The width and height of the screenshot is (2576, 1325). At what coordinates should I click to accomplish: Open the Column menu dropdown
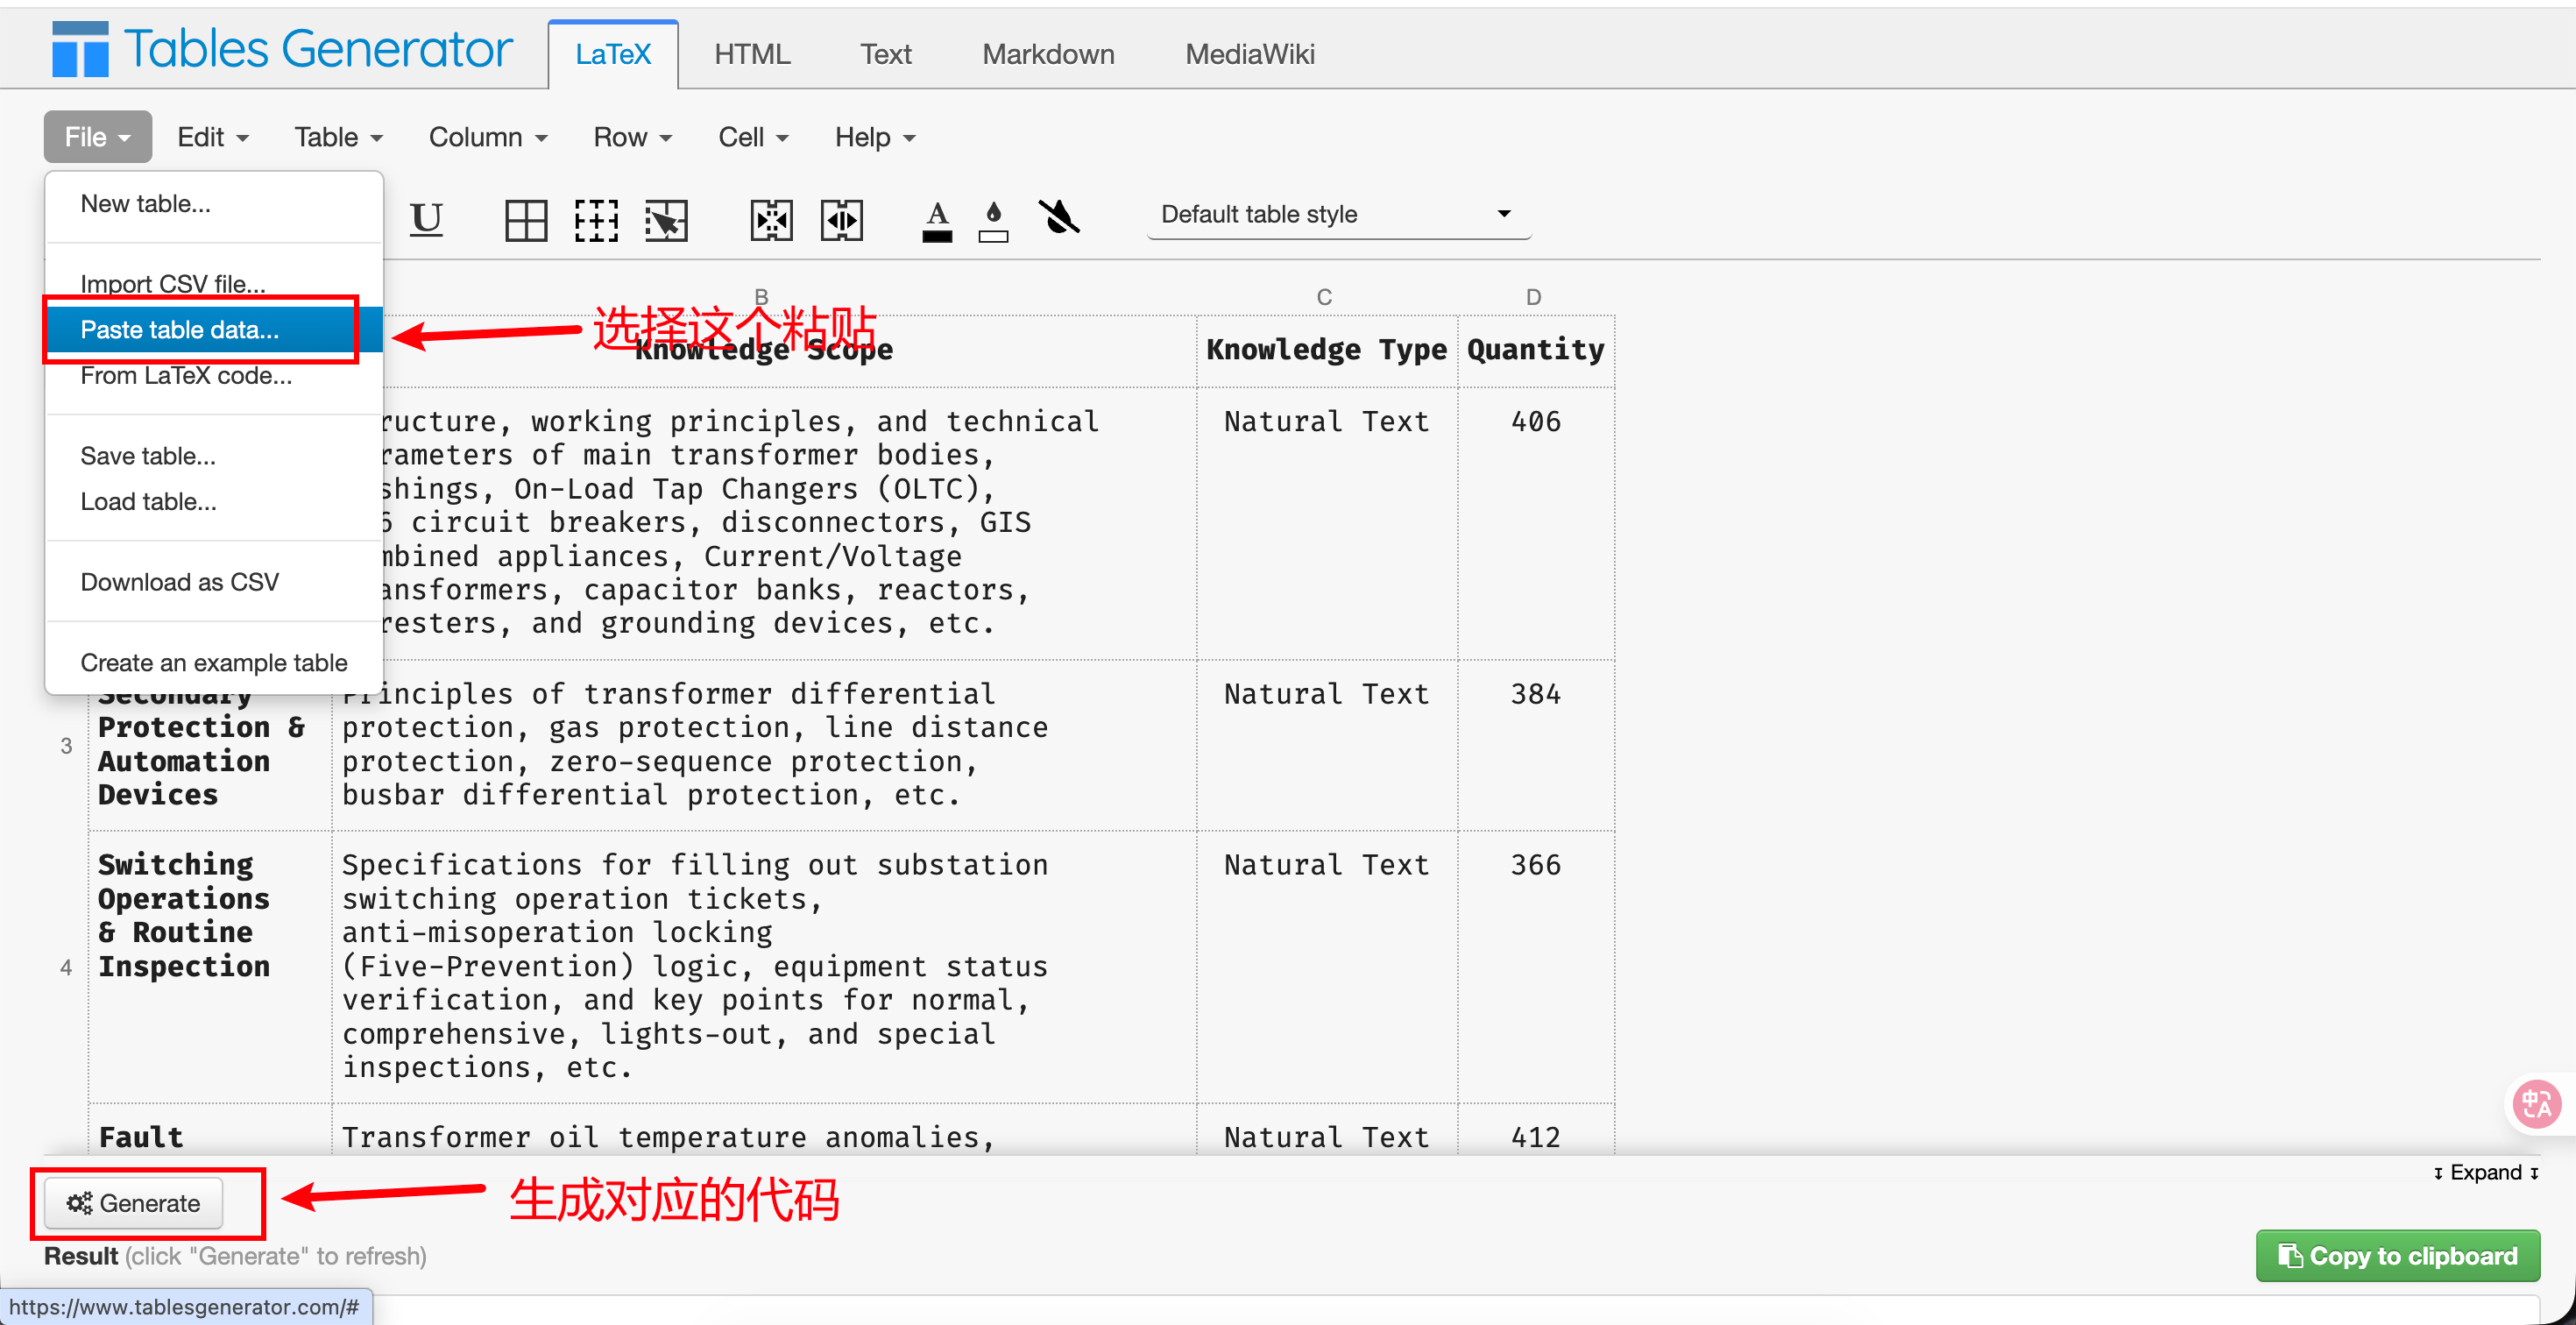[x=487, y=137]
